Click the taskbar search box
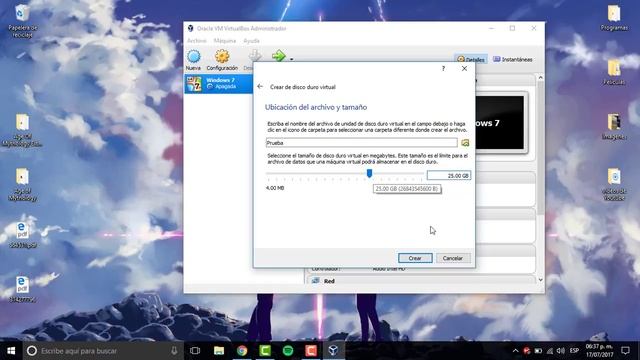The image size is (640, 360). pos(103,351)
